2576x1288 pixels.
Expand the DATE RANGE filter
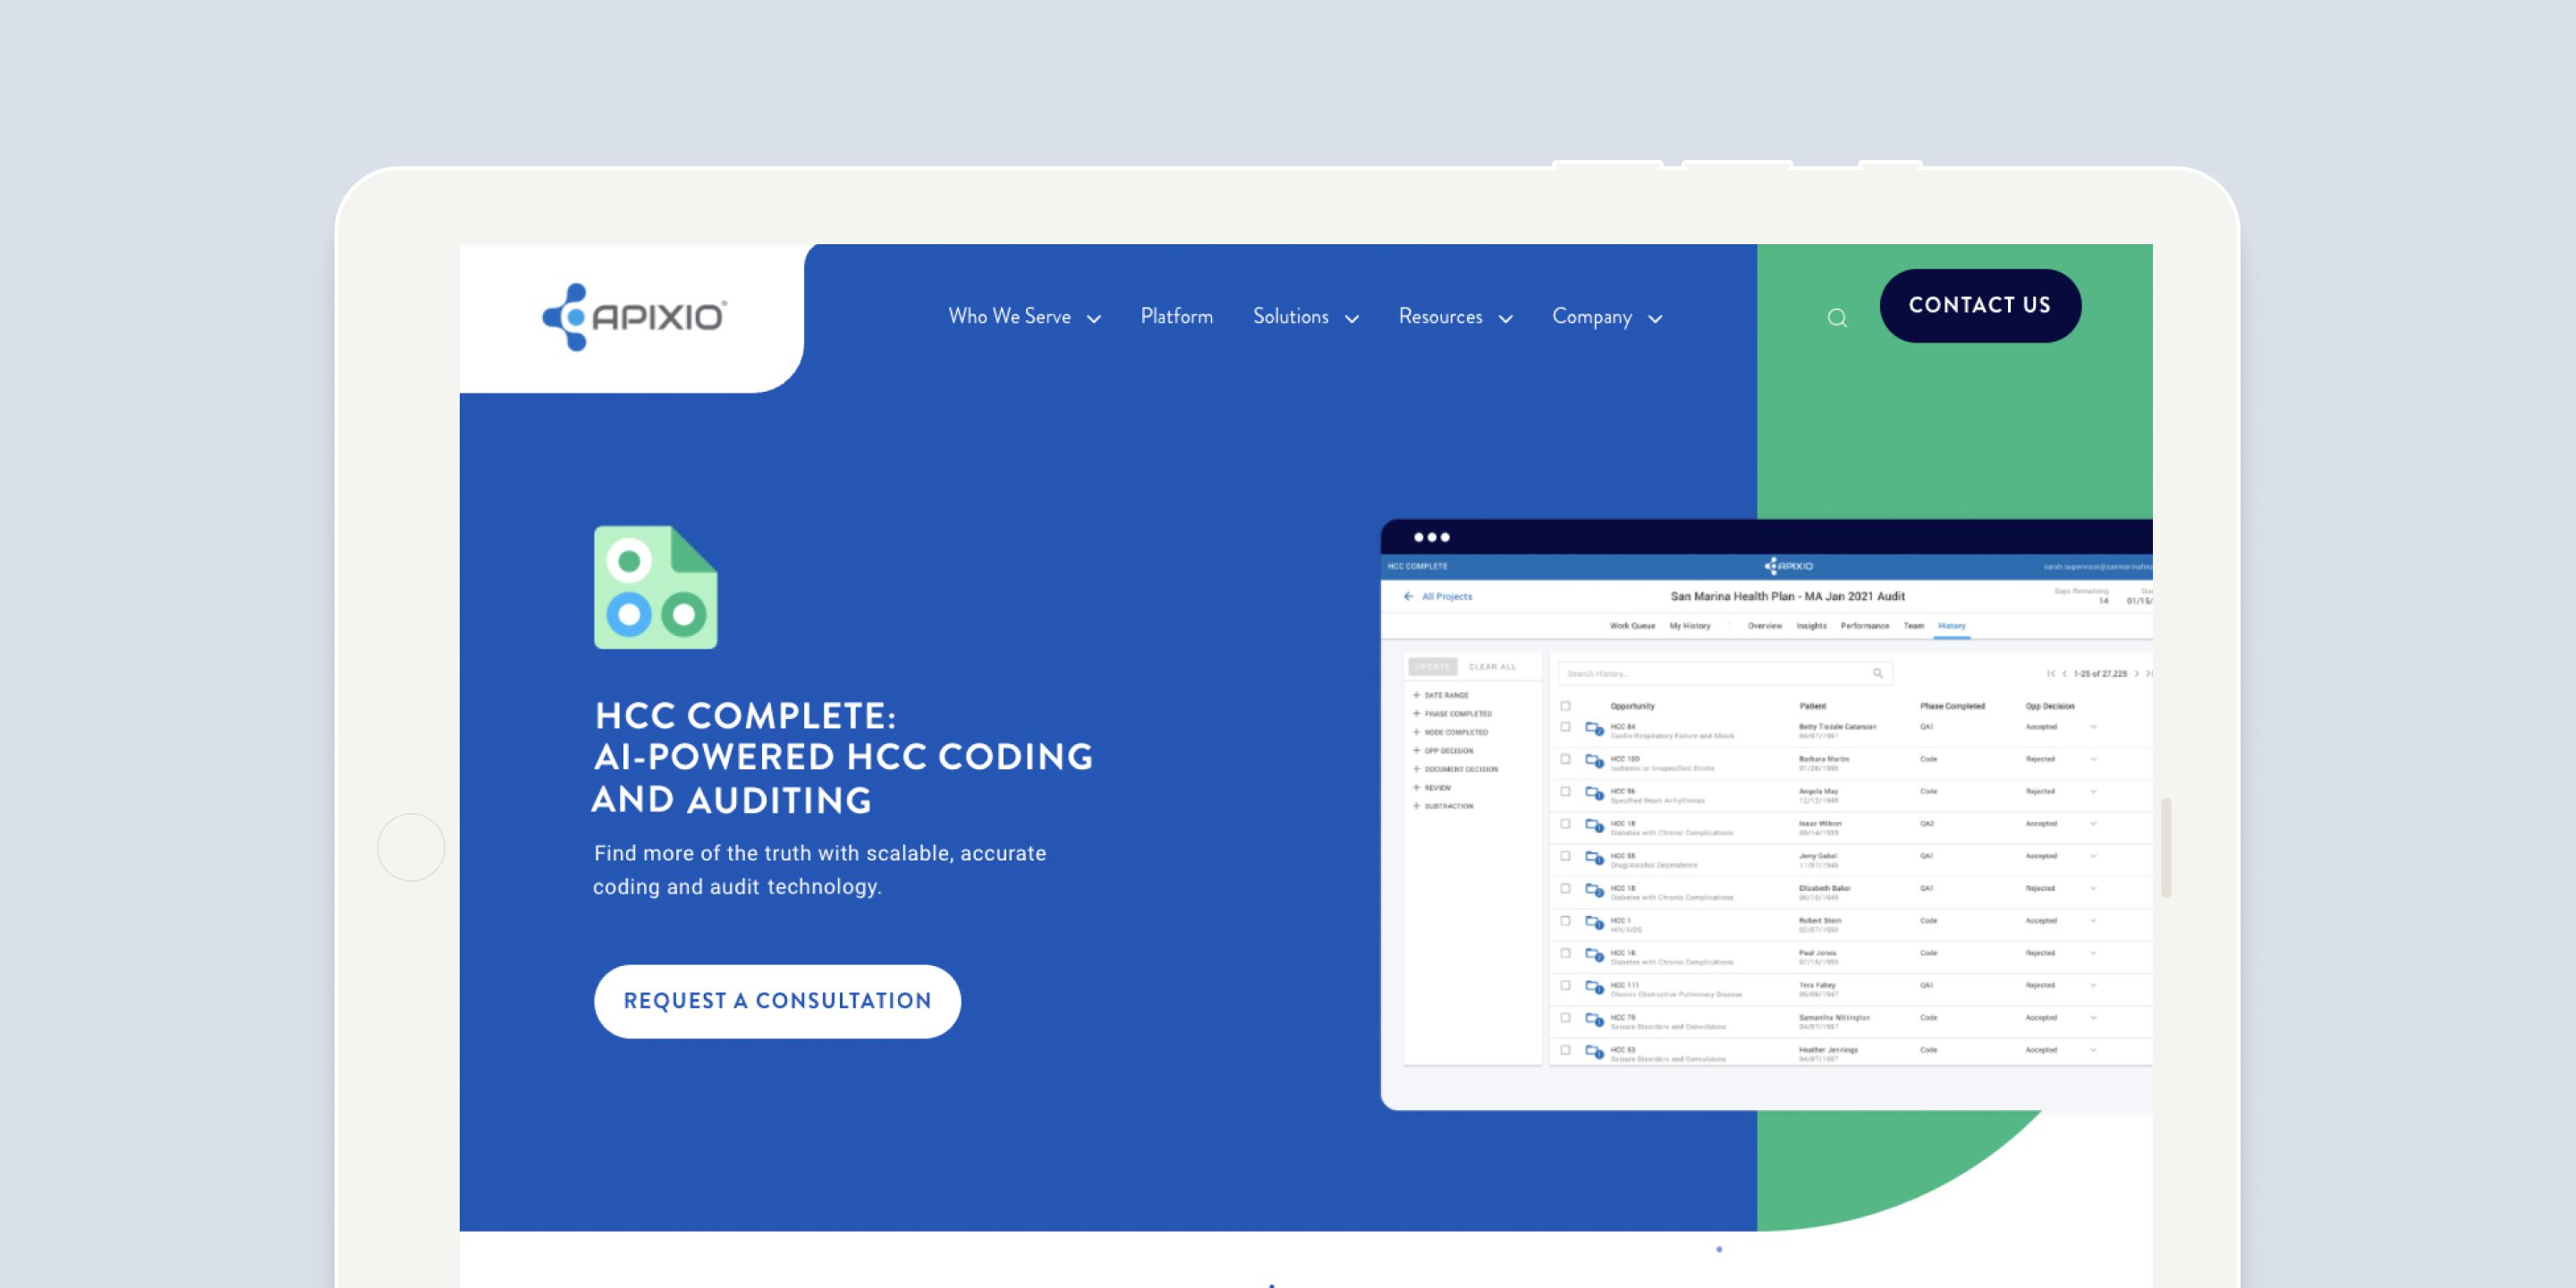[1441, 695]
